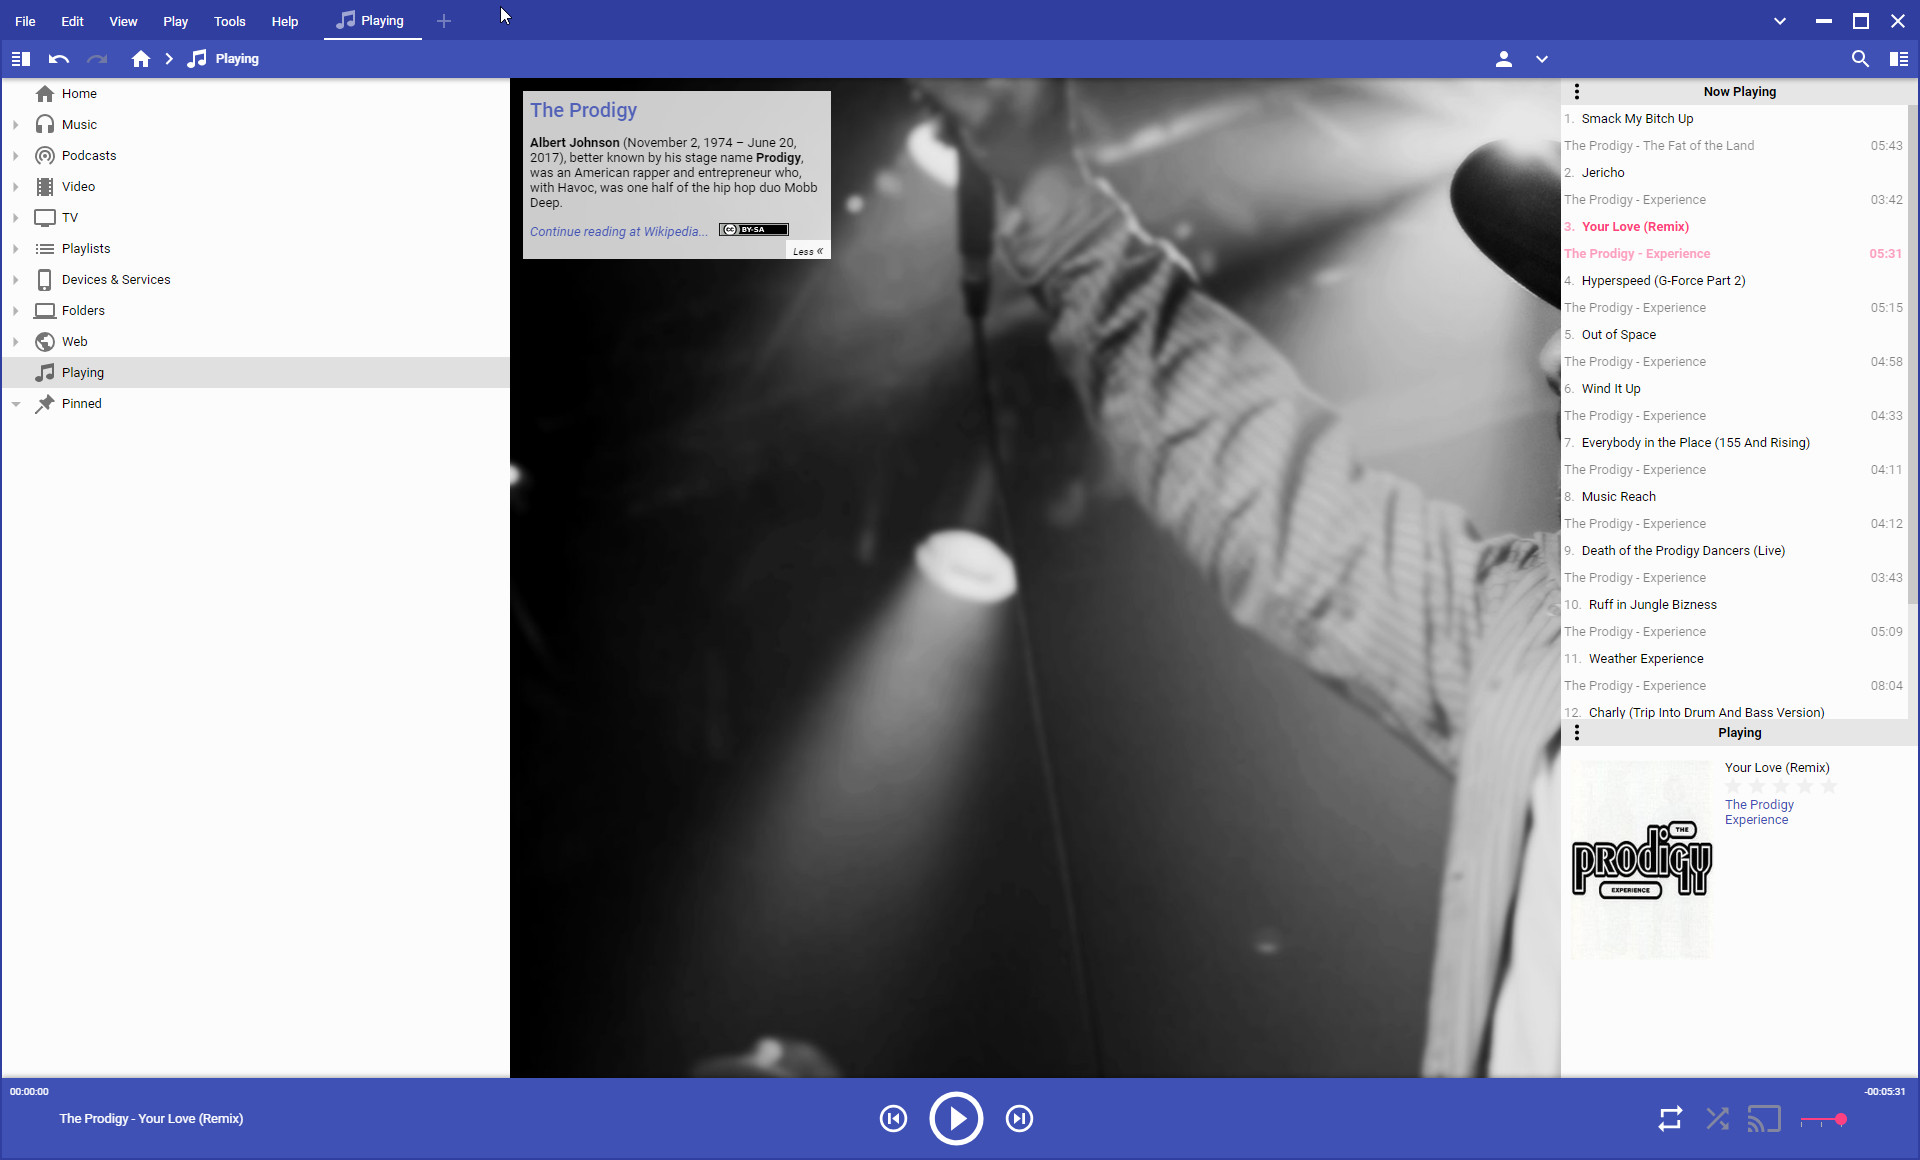Expand the Playlists tree node
This screenshot has height=1160, width=1920.
point(16,249)
